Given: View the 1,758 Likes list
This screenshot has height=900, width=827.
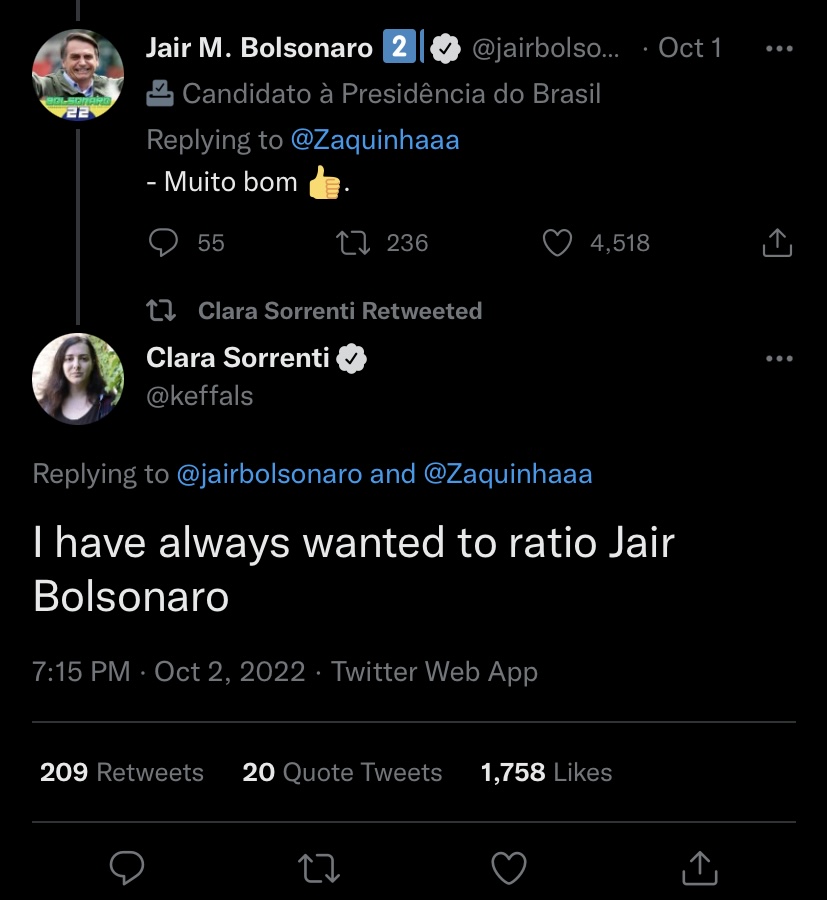Looking at the screenshot, I should click(546, 772).
